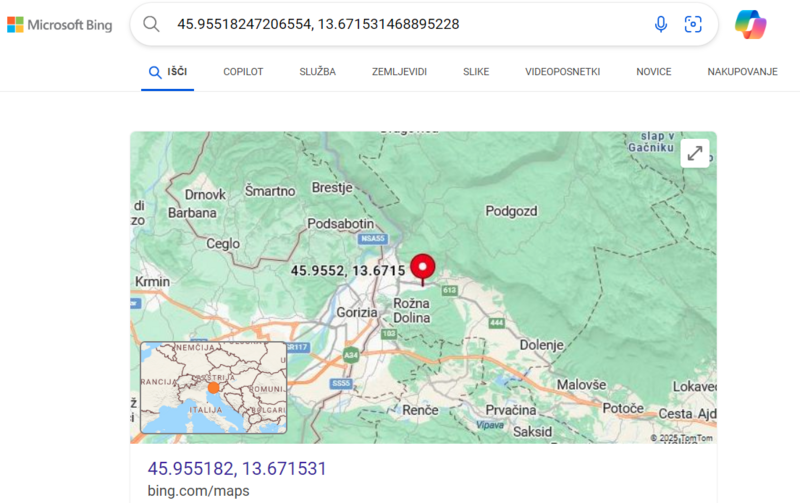The image size is (800, 503).
Task: Open visual search camera icon
Action: [692, 24]
